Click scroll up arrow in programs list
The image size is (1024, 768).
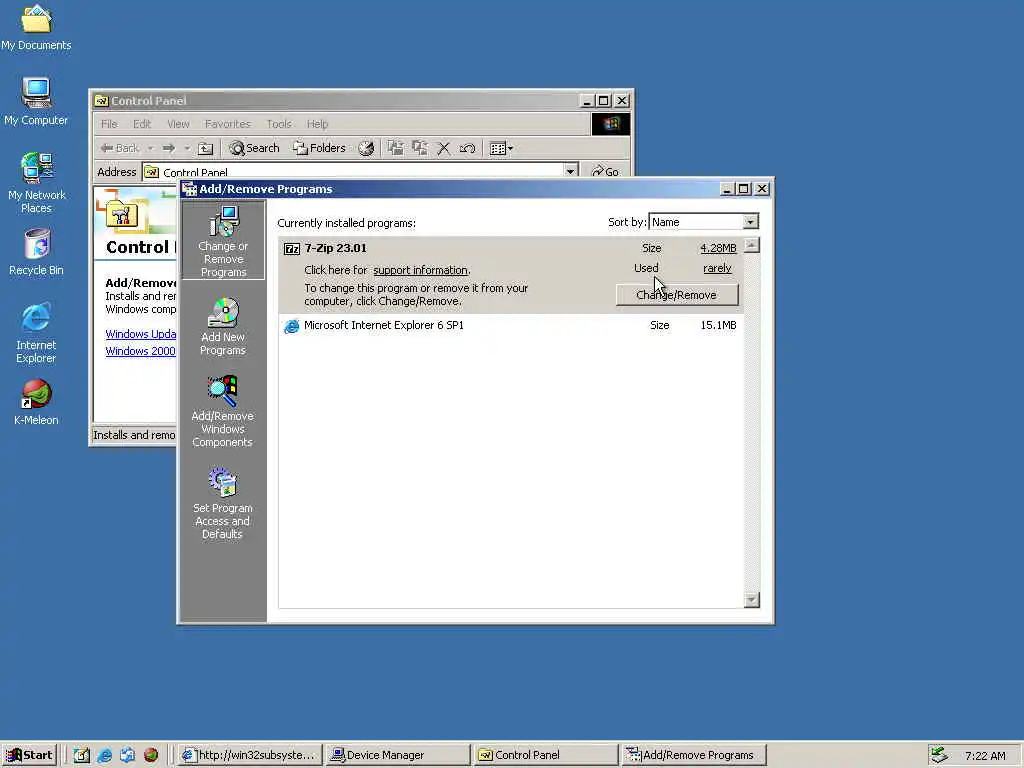click(x=752, y=246)
